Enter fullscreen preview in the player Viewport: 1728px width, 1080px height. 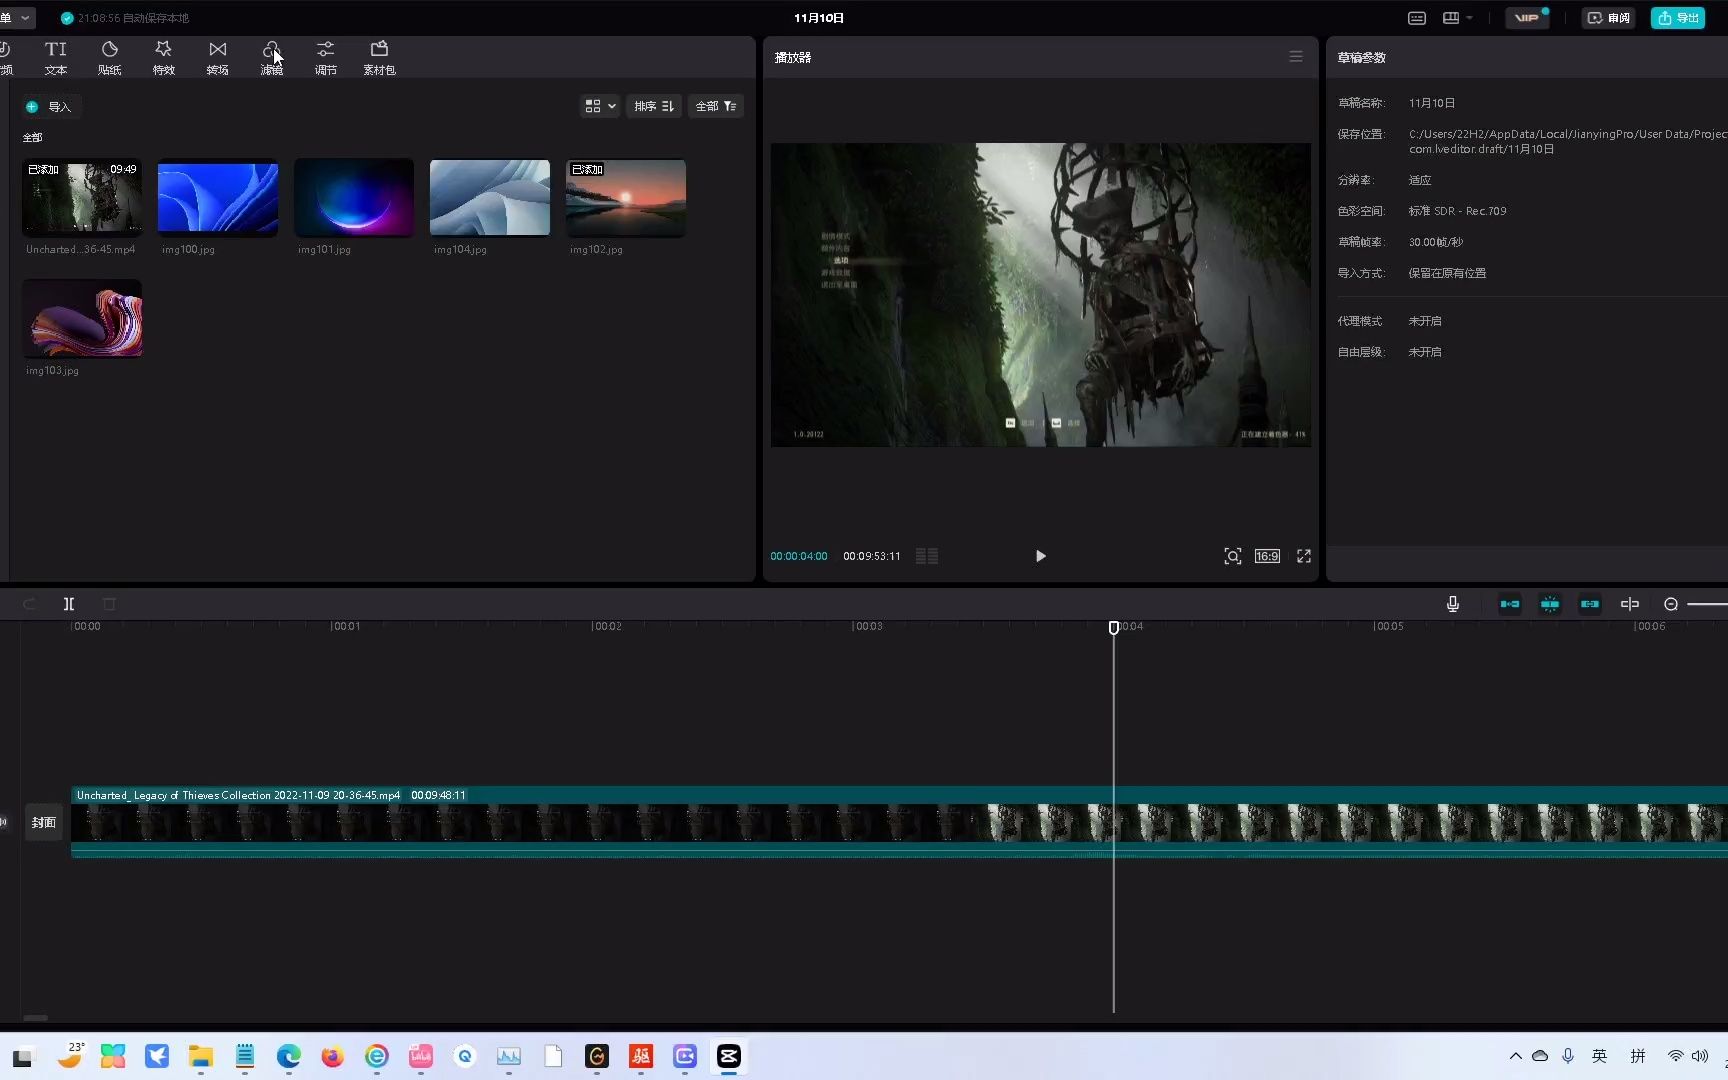1304,556
